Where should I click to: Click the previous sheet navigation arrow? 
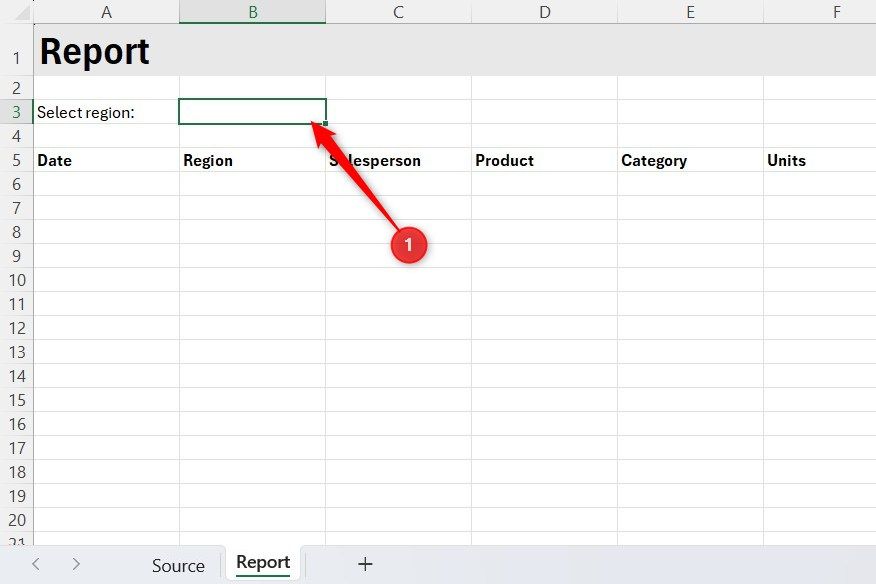(36, 564)
